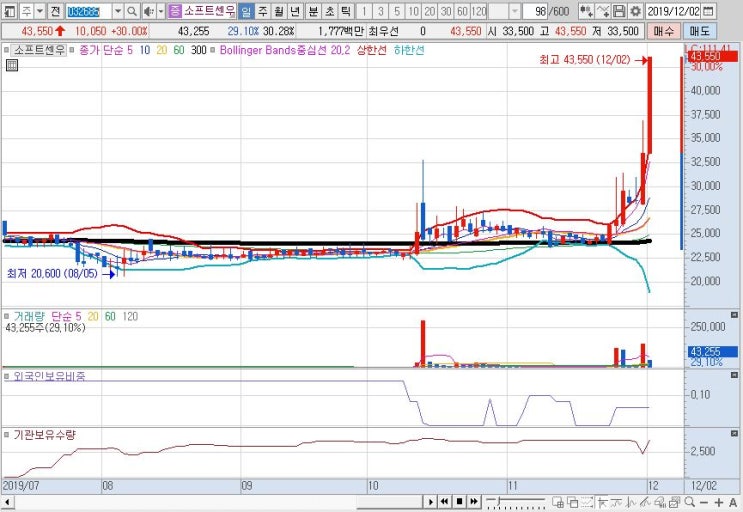Image resolution: width=743 pixels, height=512 pixels.
Task: Open chart settings gear icon
Action: [635, 11]
